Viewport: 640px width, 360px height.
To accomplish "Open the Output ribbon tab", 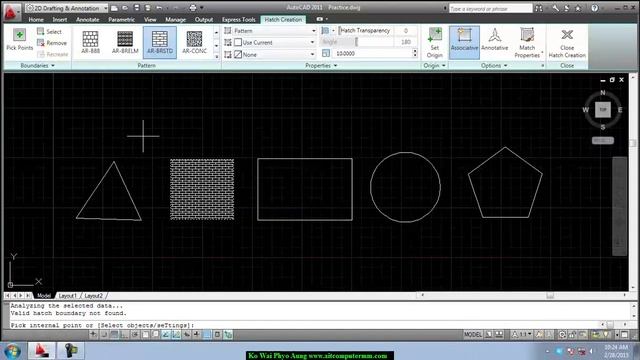I will 204,20.
